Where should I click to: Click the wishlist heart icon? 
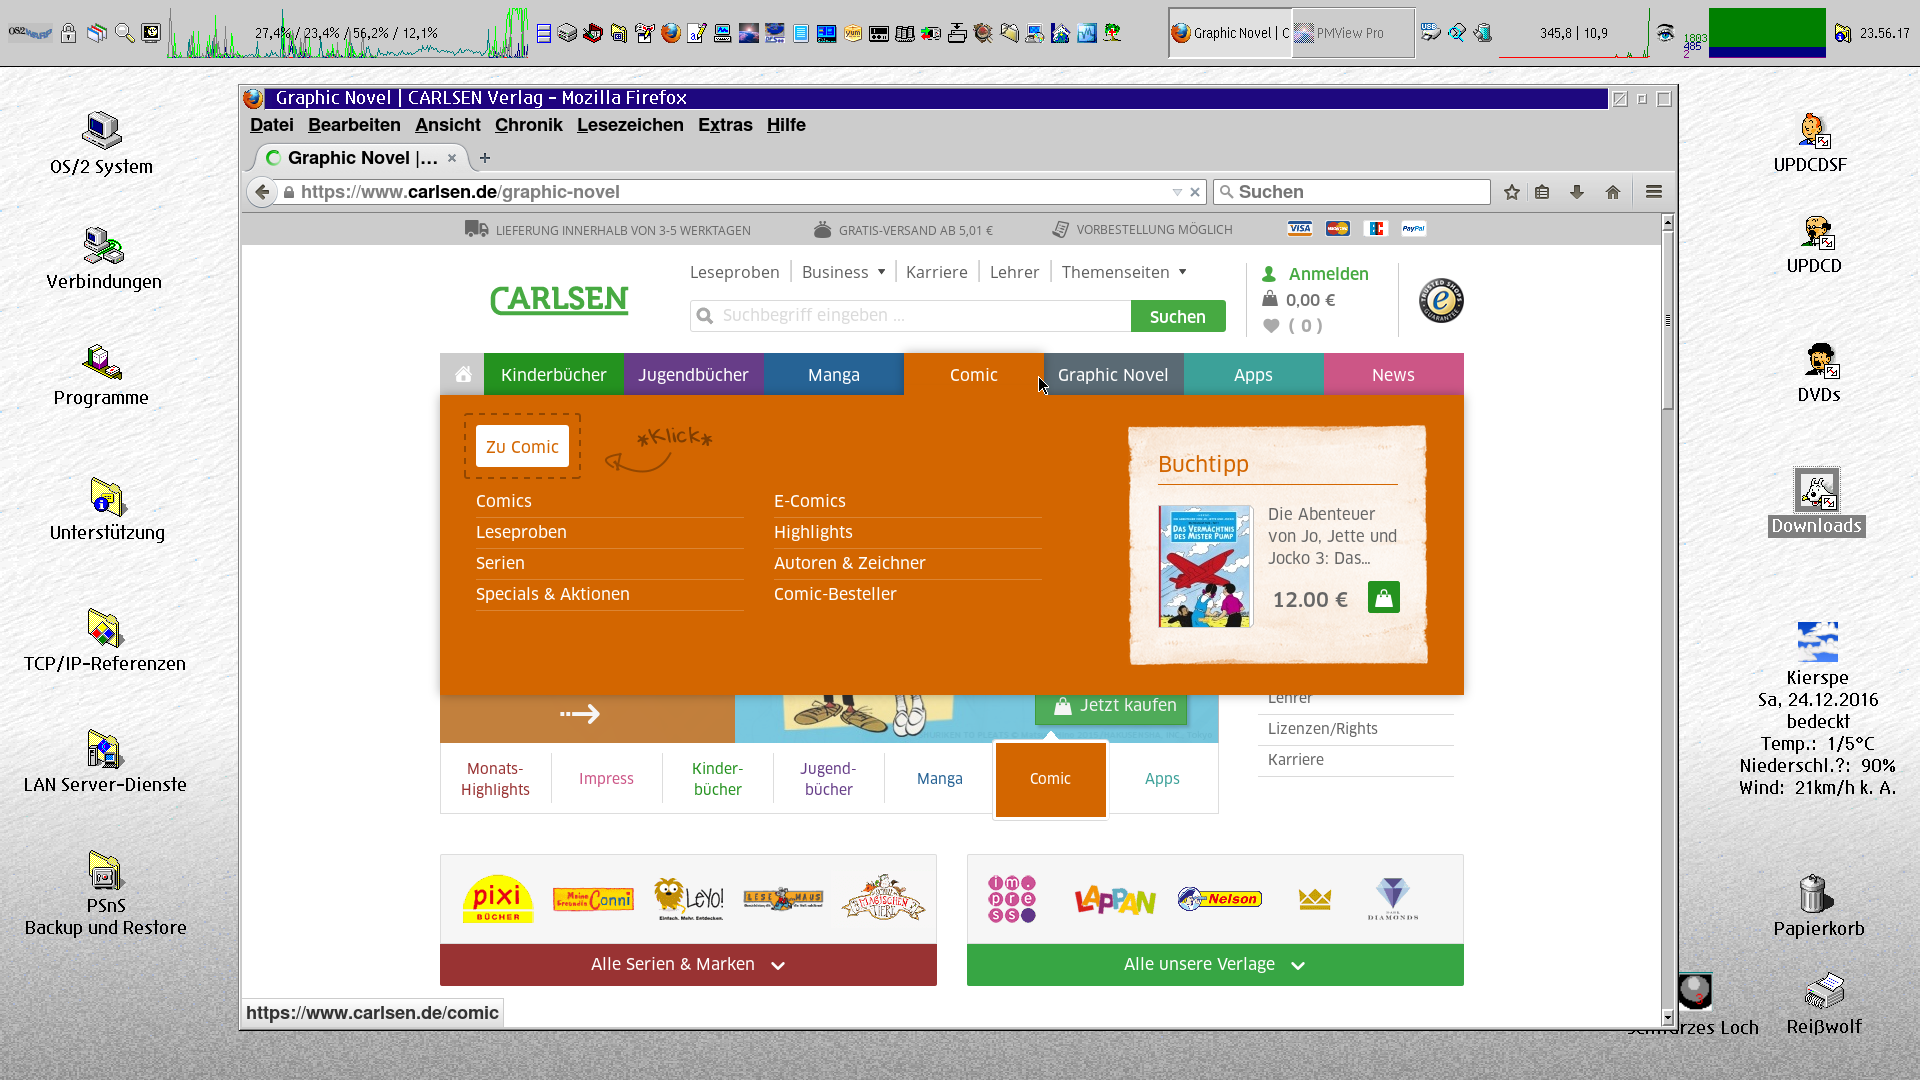[x=1271, y=326]
